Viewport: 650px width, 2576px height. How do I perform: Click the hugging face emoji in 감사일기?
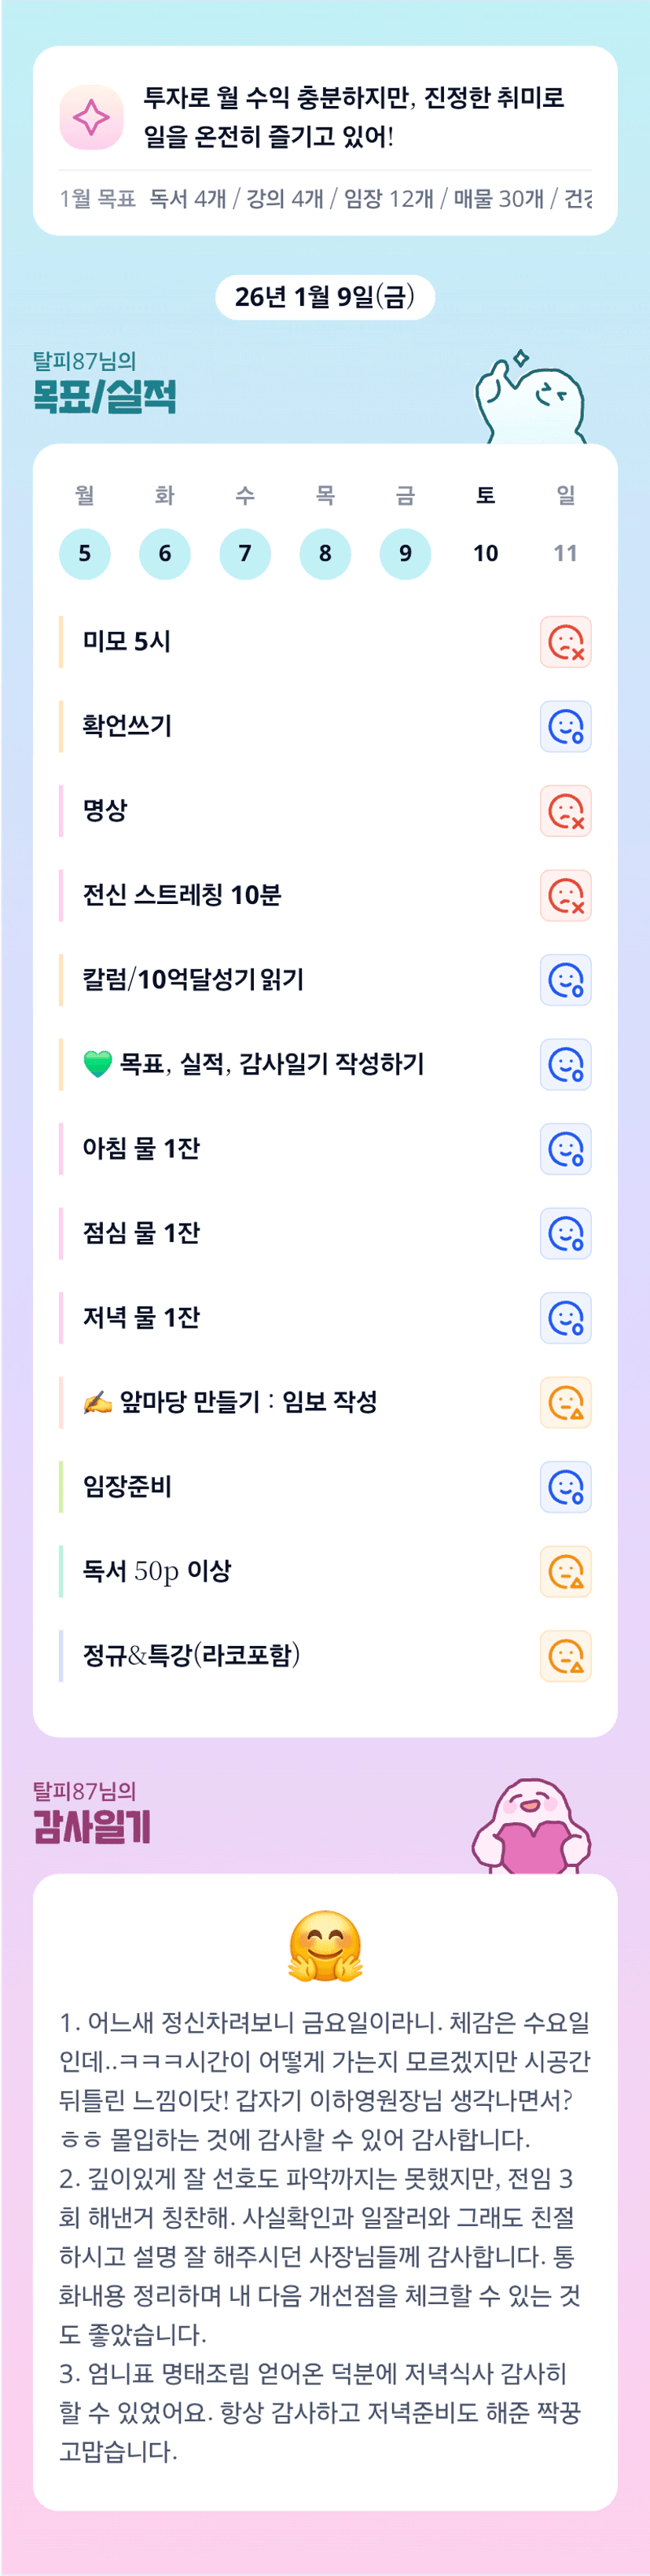[325, 1946]
